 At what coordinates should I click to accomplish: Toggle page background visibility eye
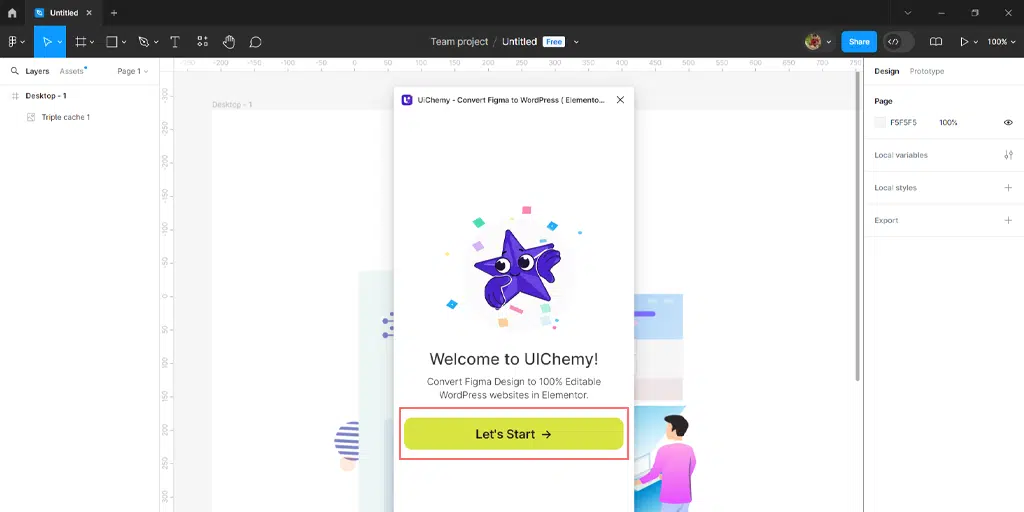[1008, 122]
